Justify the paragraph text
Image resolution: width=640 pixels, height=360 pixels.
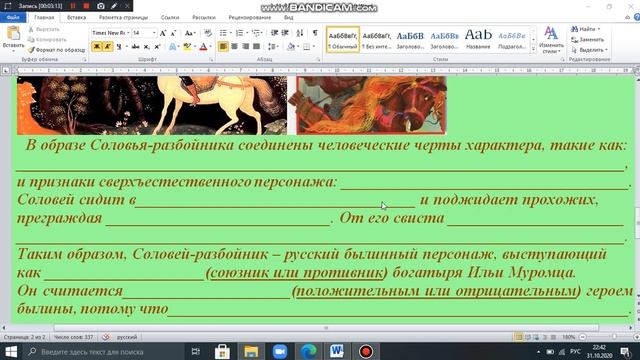pos(256,47)
